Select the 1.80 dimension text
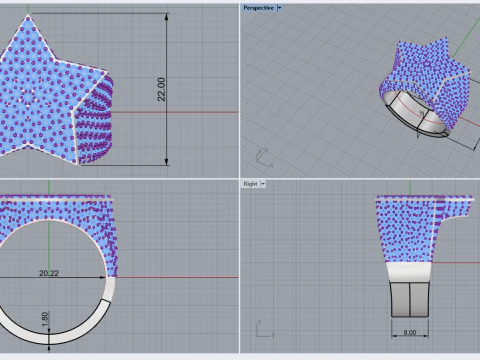This screenshot has height=360, width=480. (45, 319)
